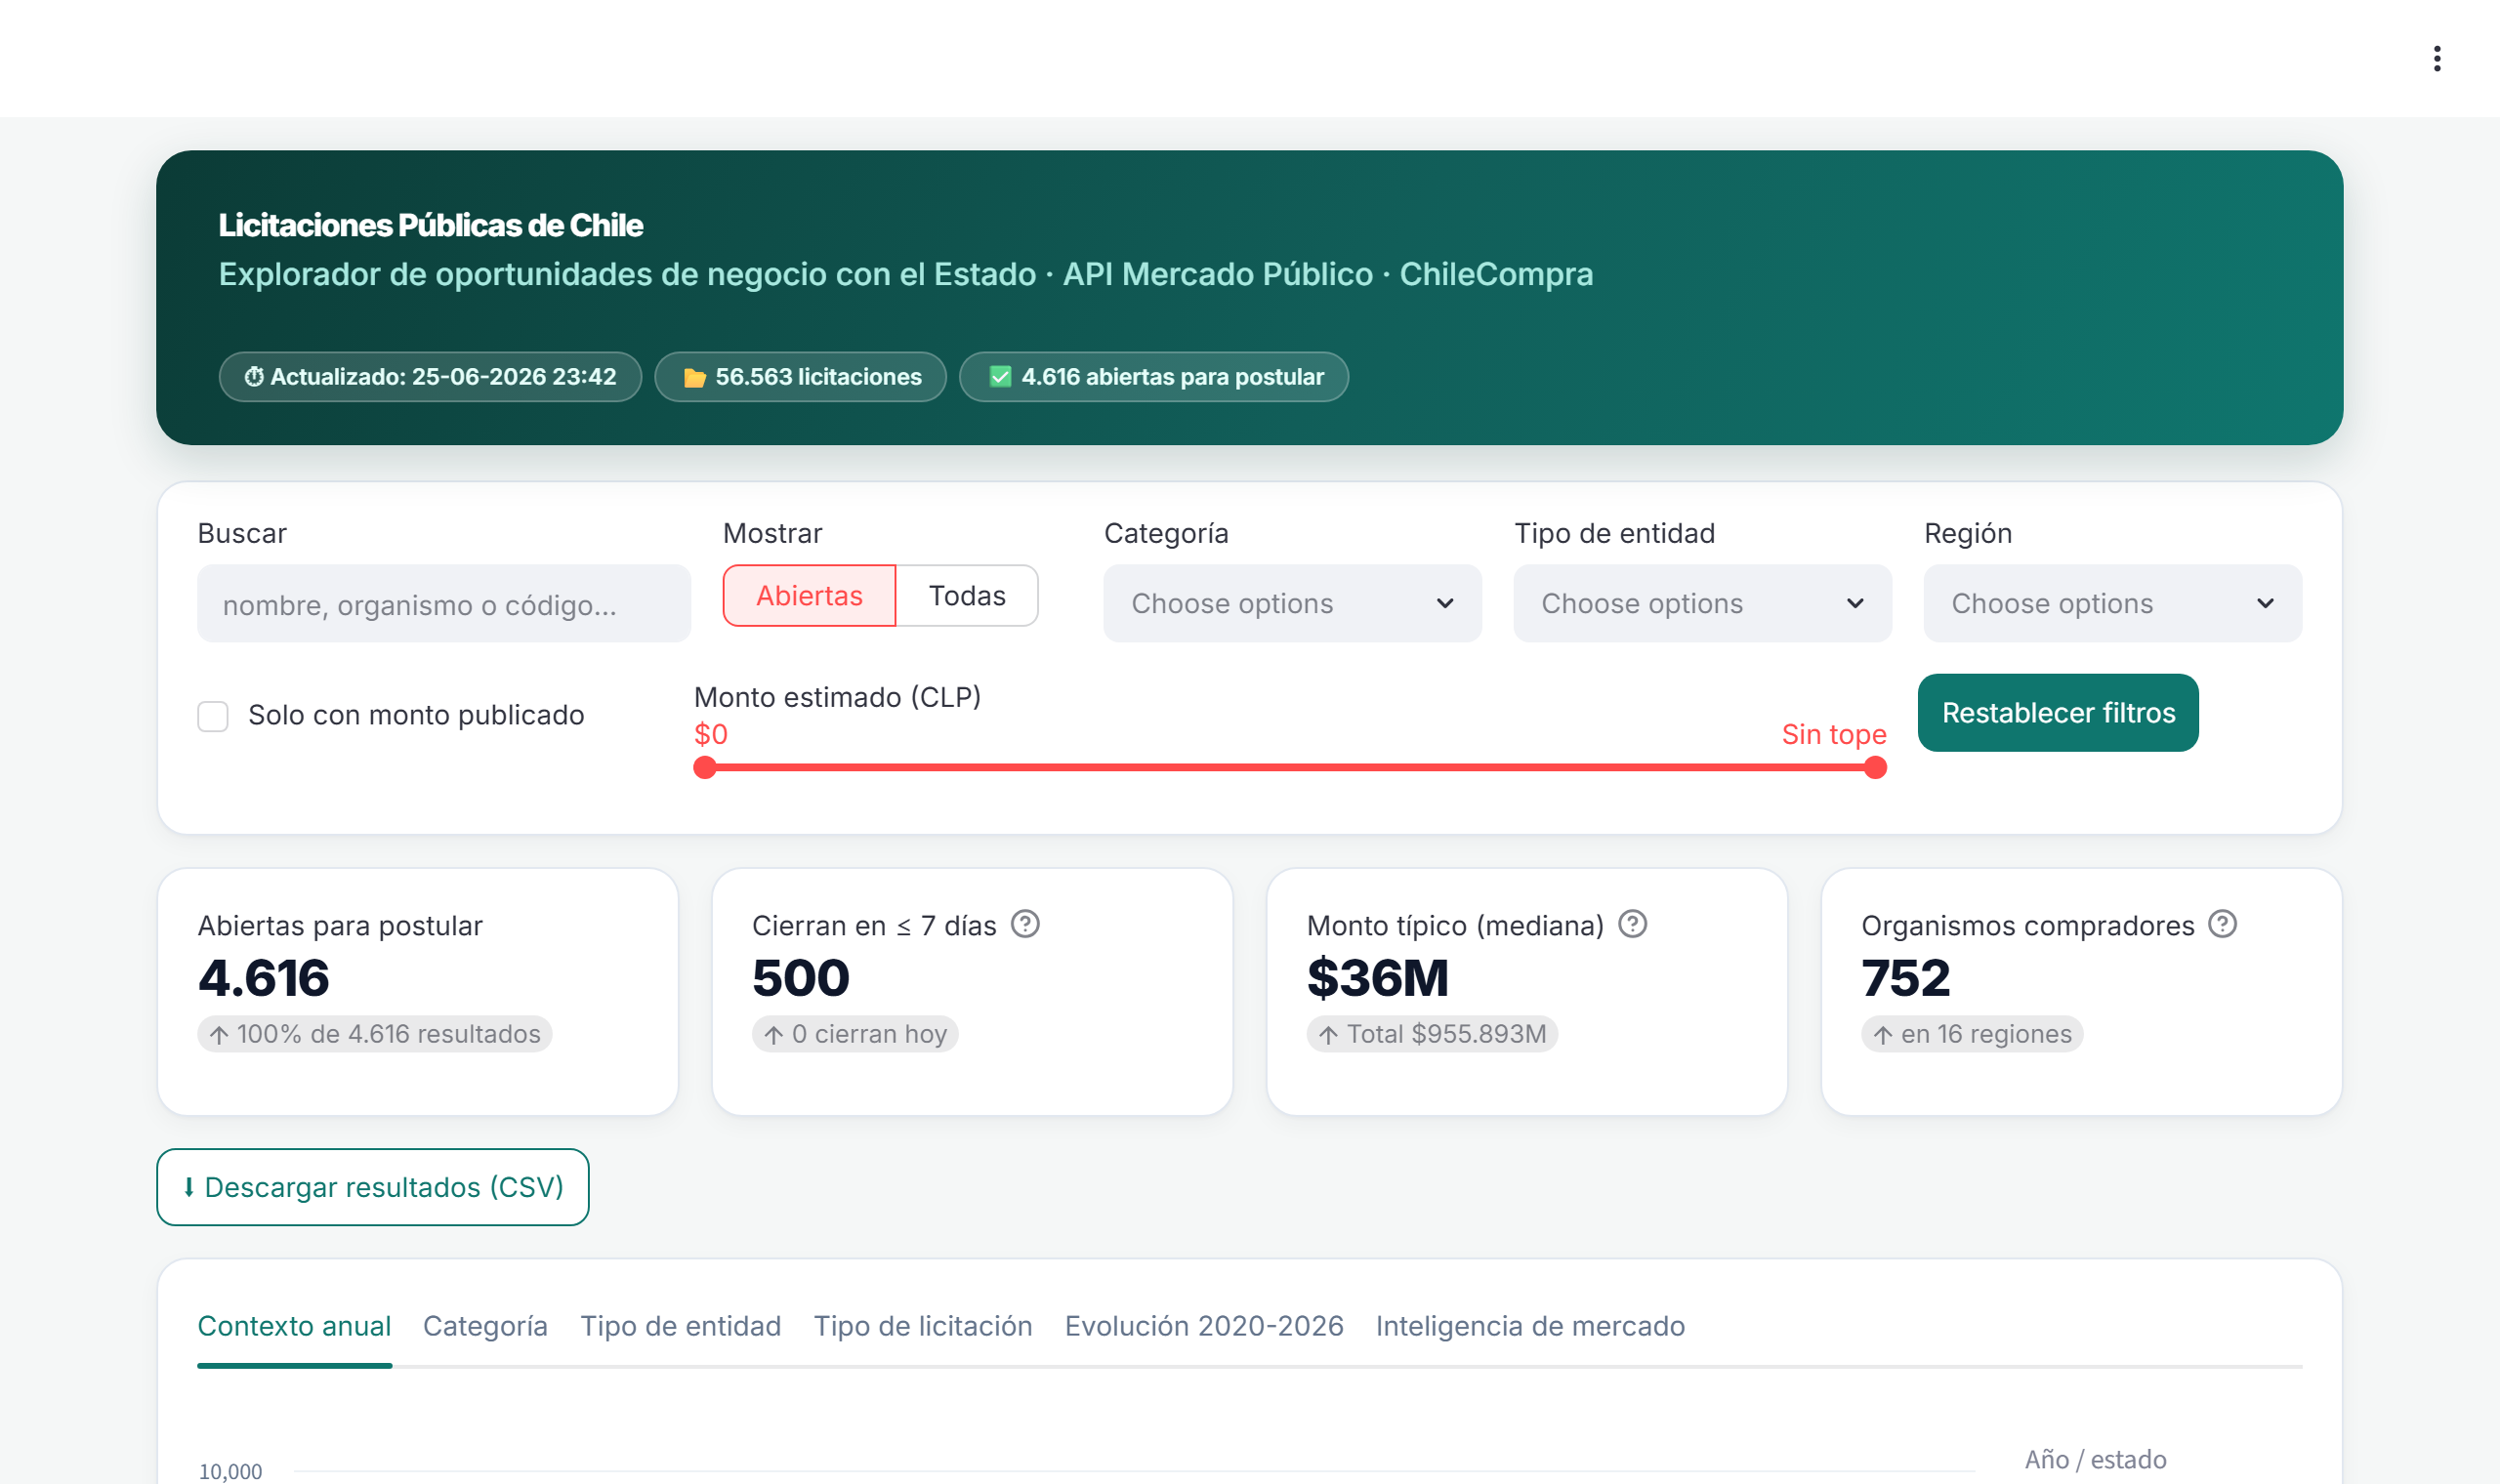Click the Licitaciones Públicas de Chile title
The width and height of the screenshot is (2500, 1484).
[x=431, y=225]
